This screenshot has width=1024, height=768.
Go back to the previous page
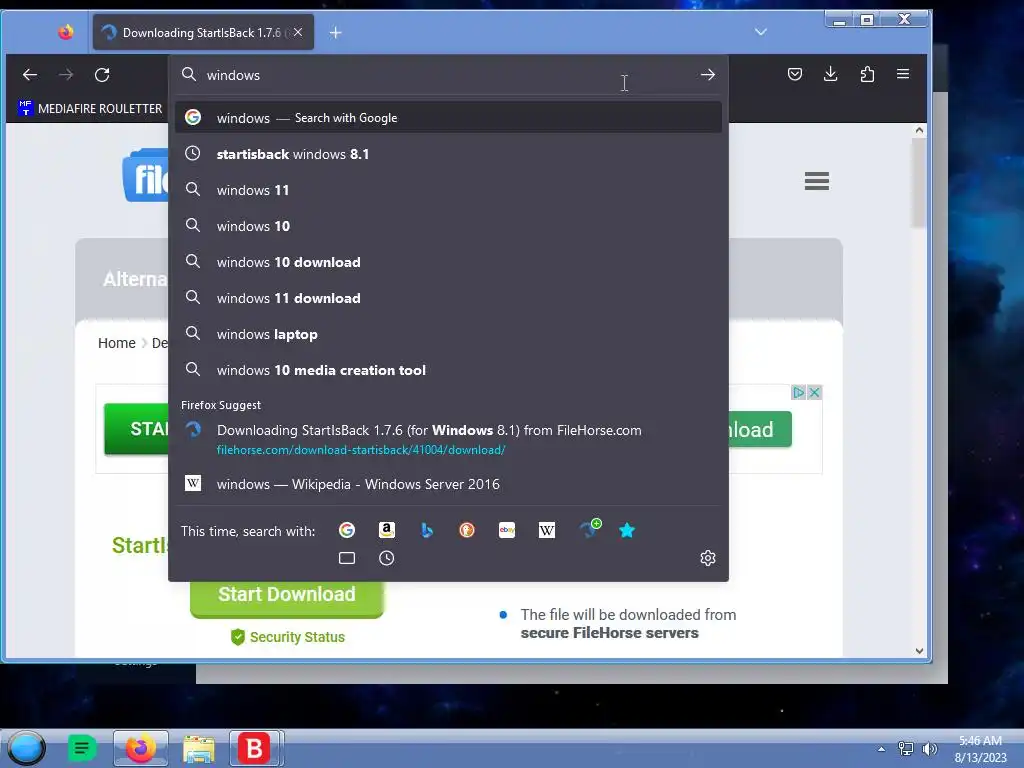pyautogui.click(x=30, y=75)
